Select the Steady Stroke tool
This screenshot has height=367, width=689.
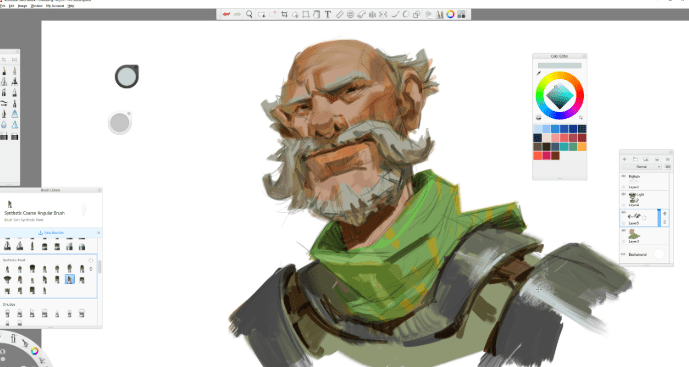[x=395, y=15]
